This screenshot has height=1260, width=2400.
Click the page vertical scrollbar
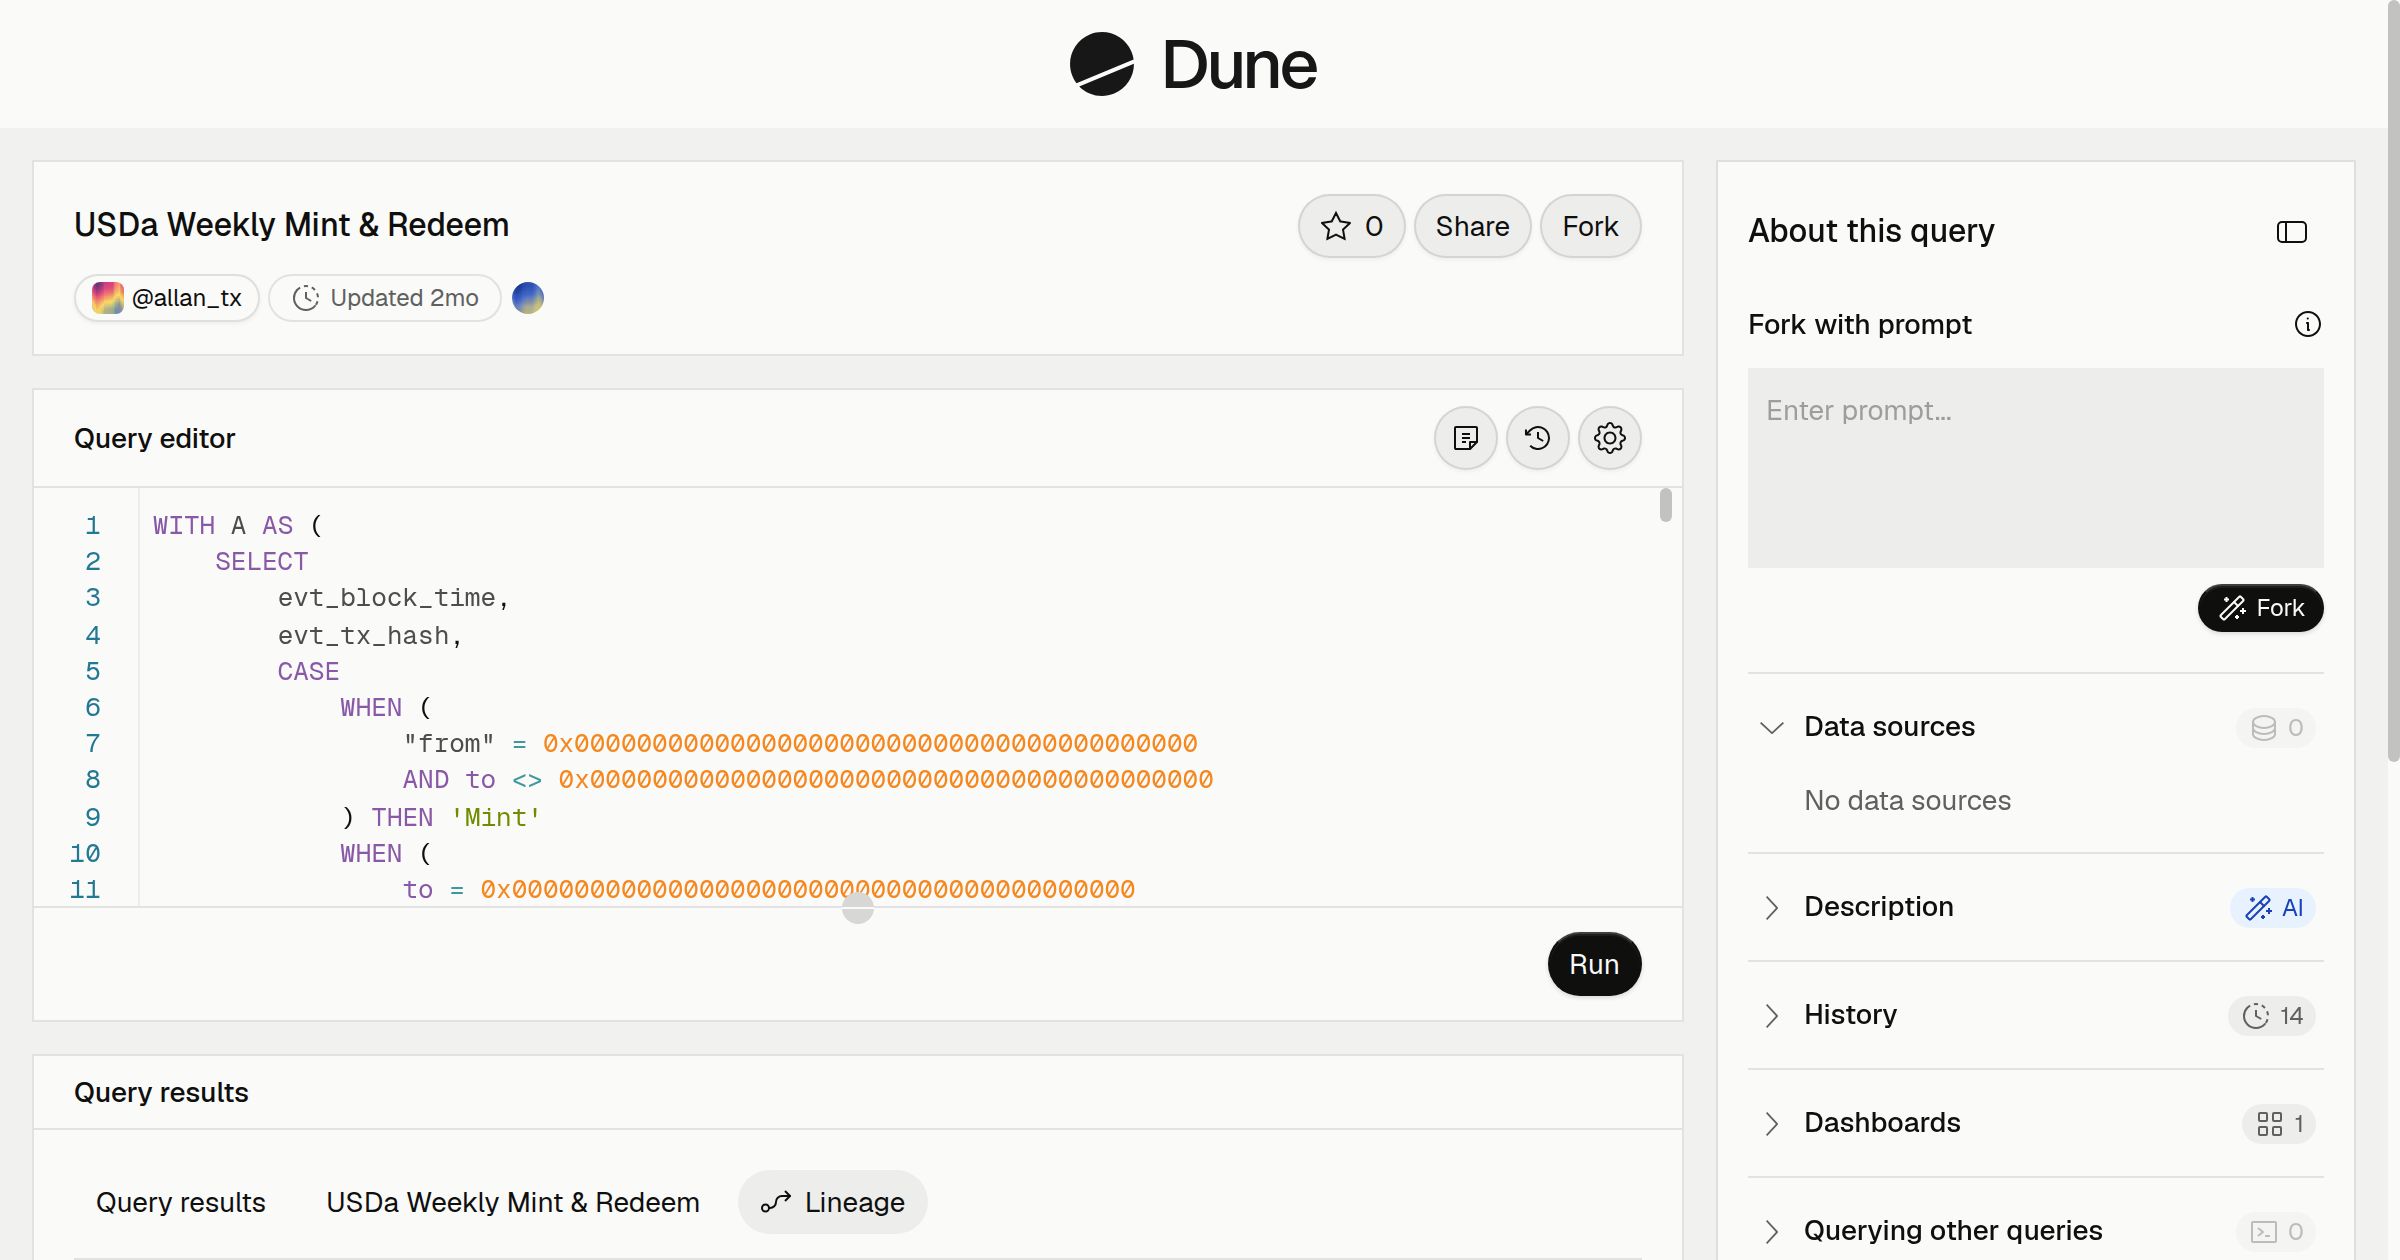pyautogui.click(x=2393, y=380)
